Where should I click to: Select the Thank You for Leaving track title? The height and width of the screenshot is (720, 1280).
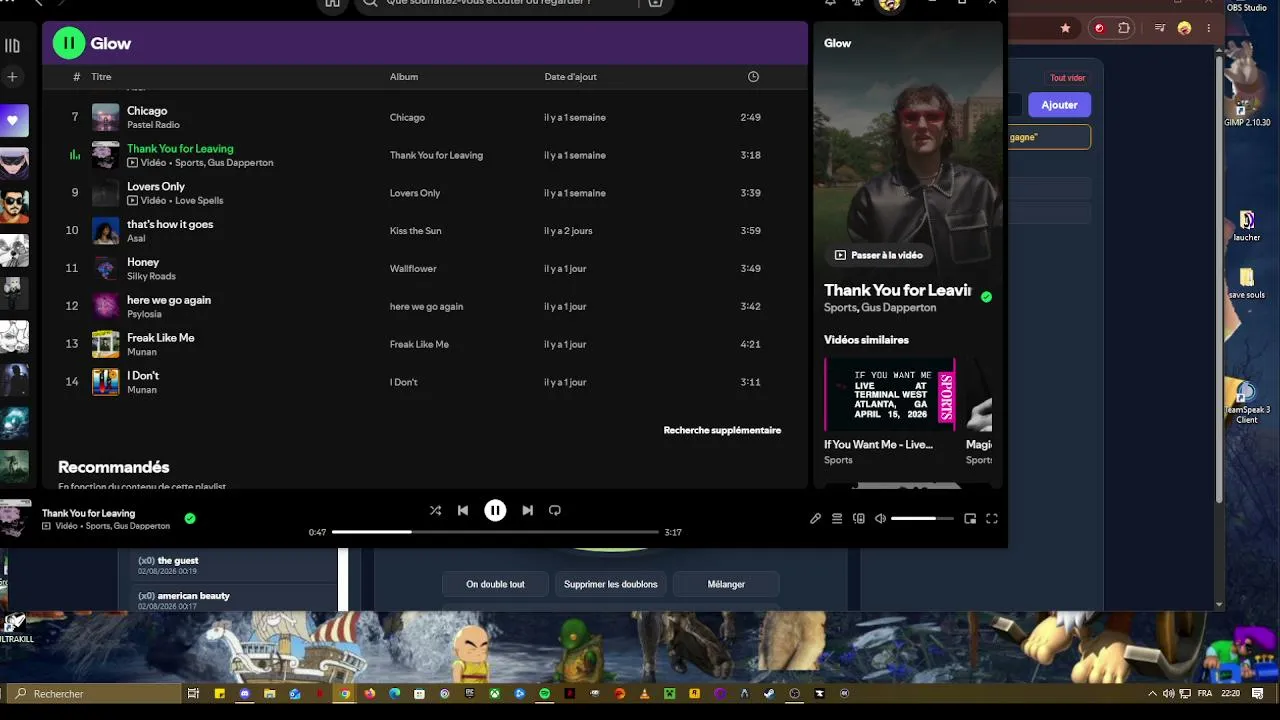[x=180, y=148]
